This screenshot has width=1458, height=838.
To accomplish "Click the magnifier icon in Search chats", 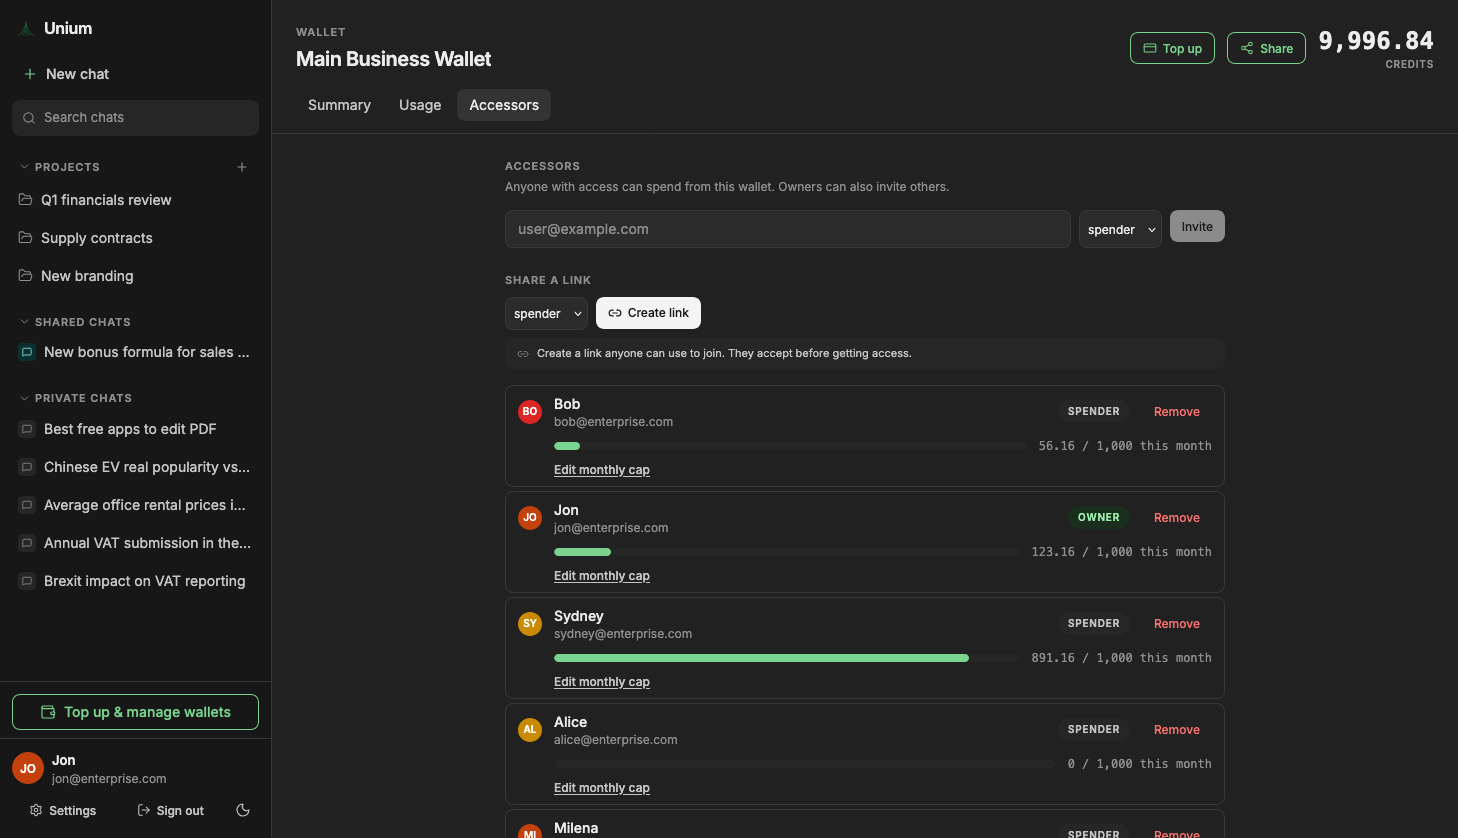I will (29, 118).
